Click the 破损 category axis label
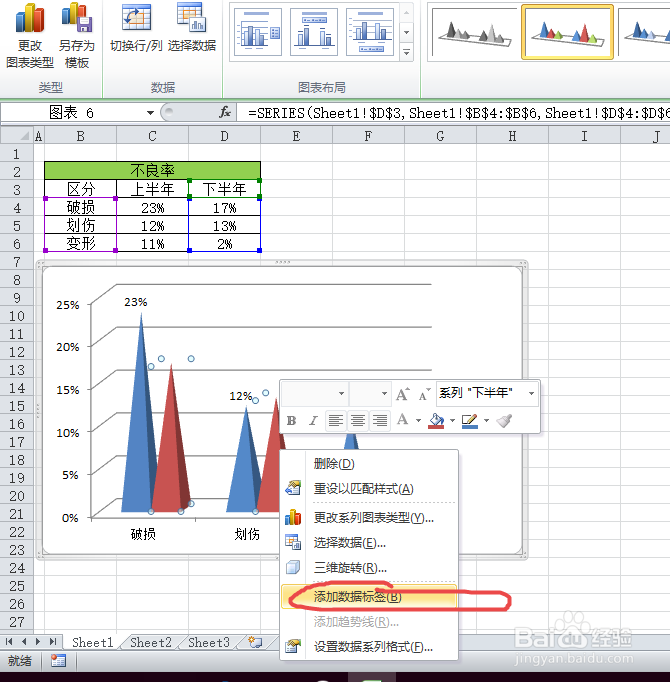670x682 pixels. (143, 534)
